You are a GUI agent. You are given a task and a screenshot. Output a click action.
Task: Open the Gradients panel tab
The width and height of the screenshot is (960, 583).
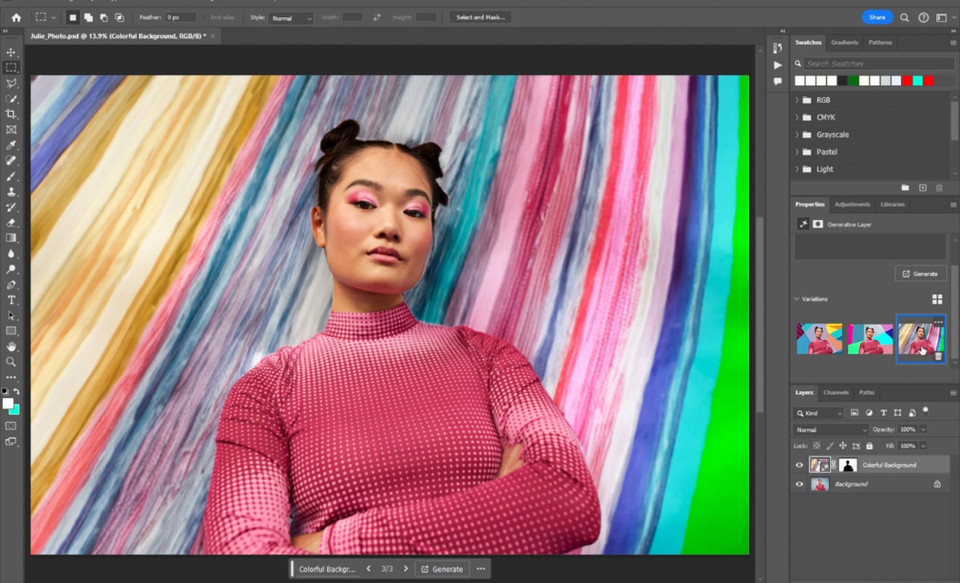(844, 42)
